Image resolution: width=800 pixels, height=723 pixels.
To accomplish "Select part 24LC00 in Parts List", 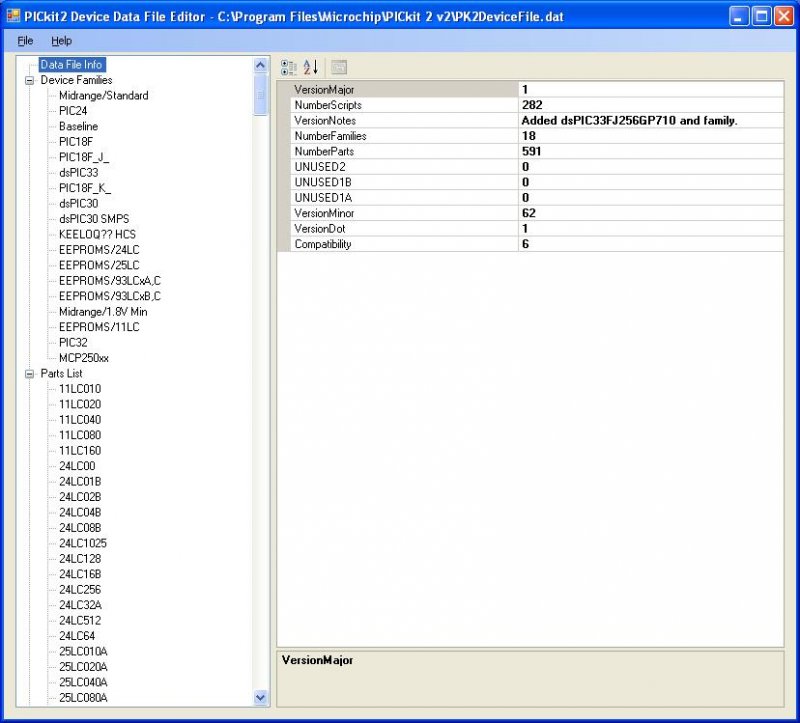I will 77,466.
